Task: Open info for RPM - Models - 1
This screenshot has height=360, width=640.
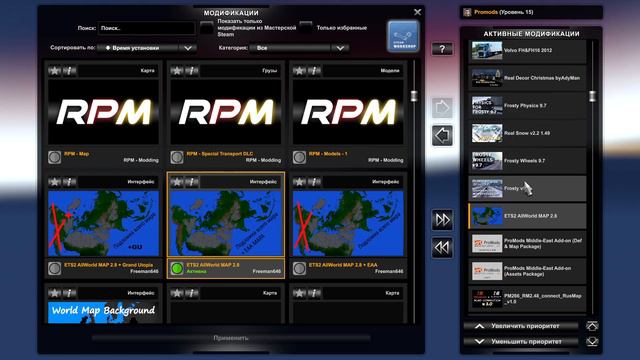Action: pos(314,71)
